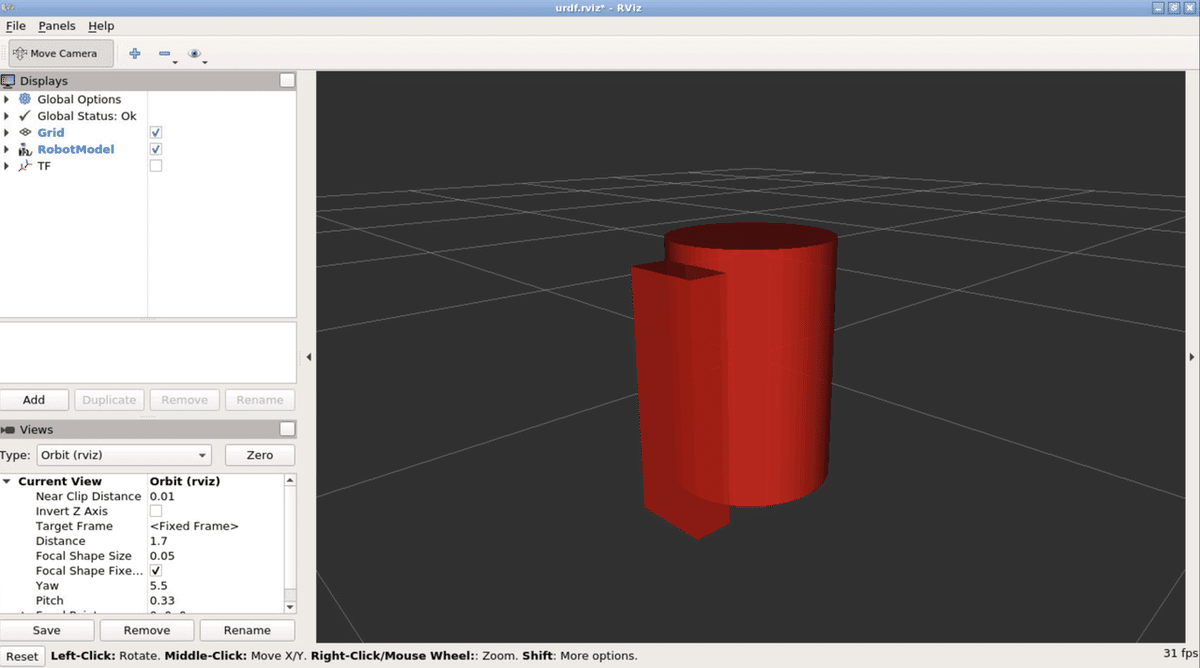Image resolution: width=1200 pixels, height=668 pixels.
Task: Open the view Type dropdown Orbit (rviz)
Action: point(123,455)
